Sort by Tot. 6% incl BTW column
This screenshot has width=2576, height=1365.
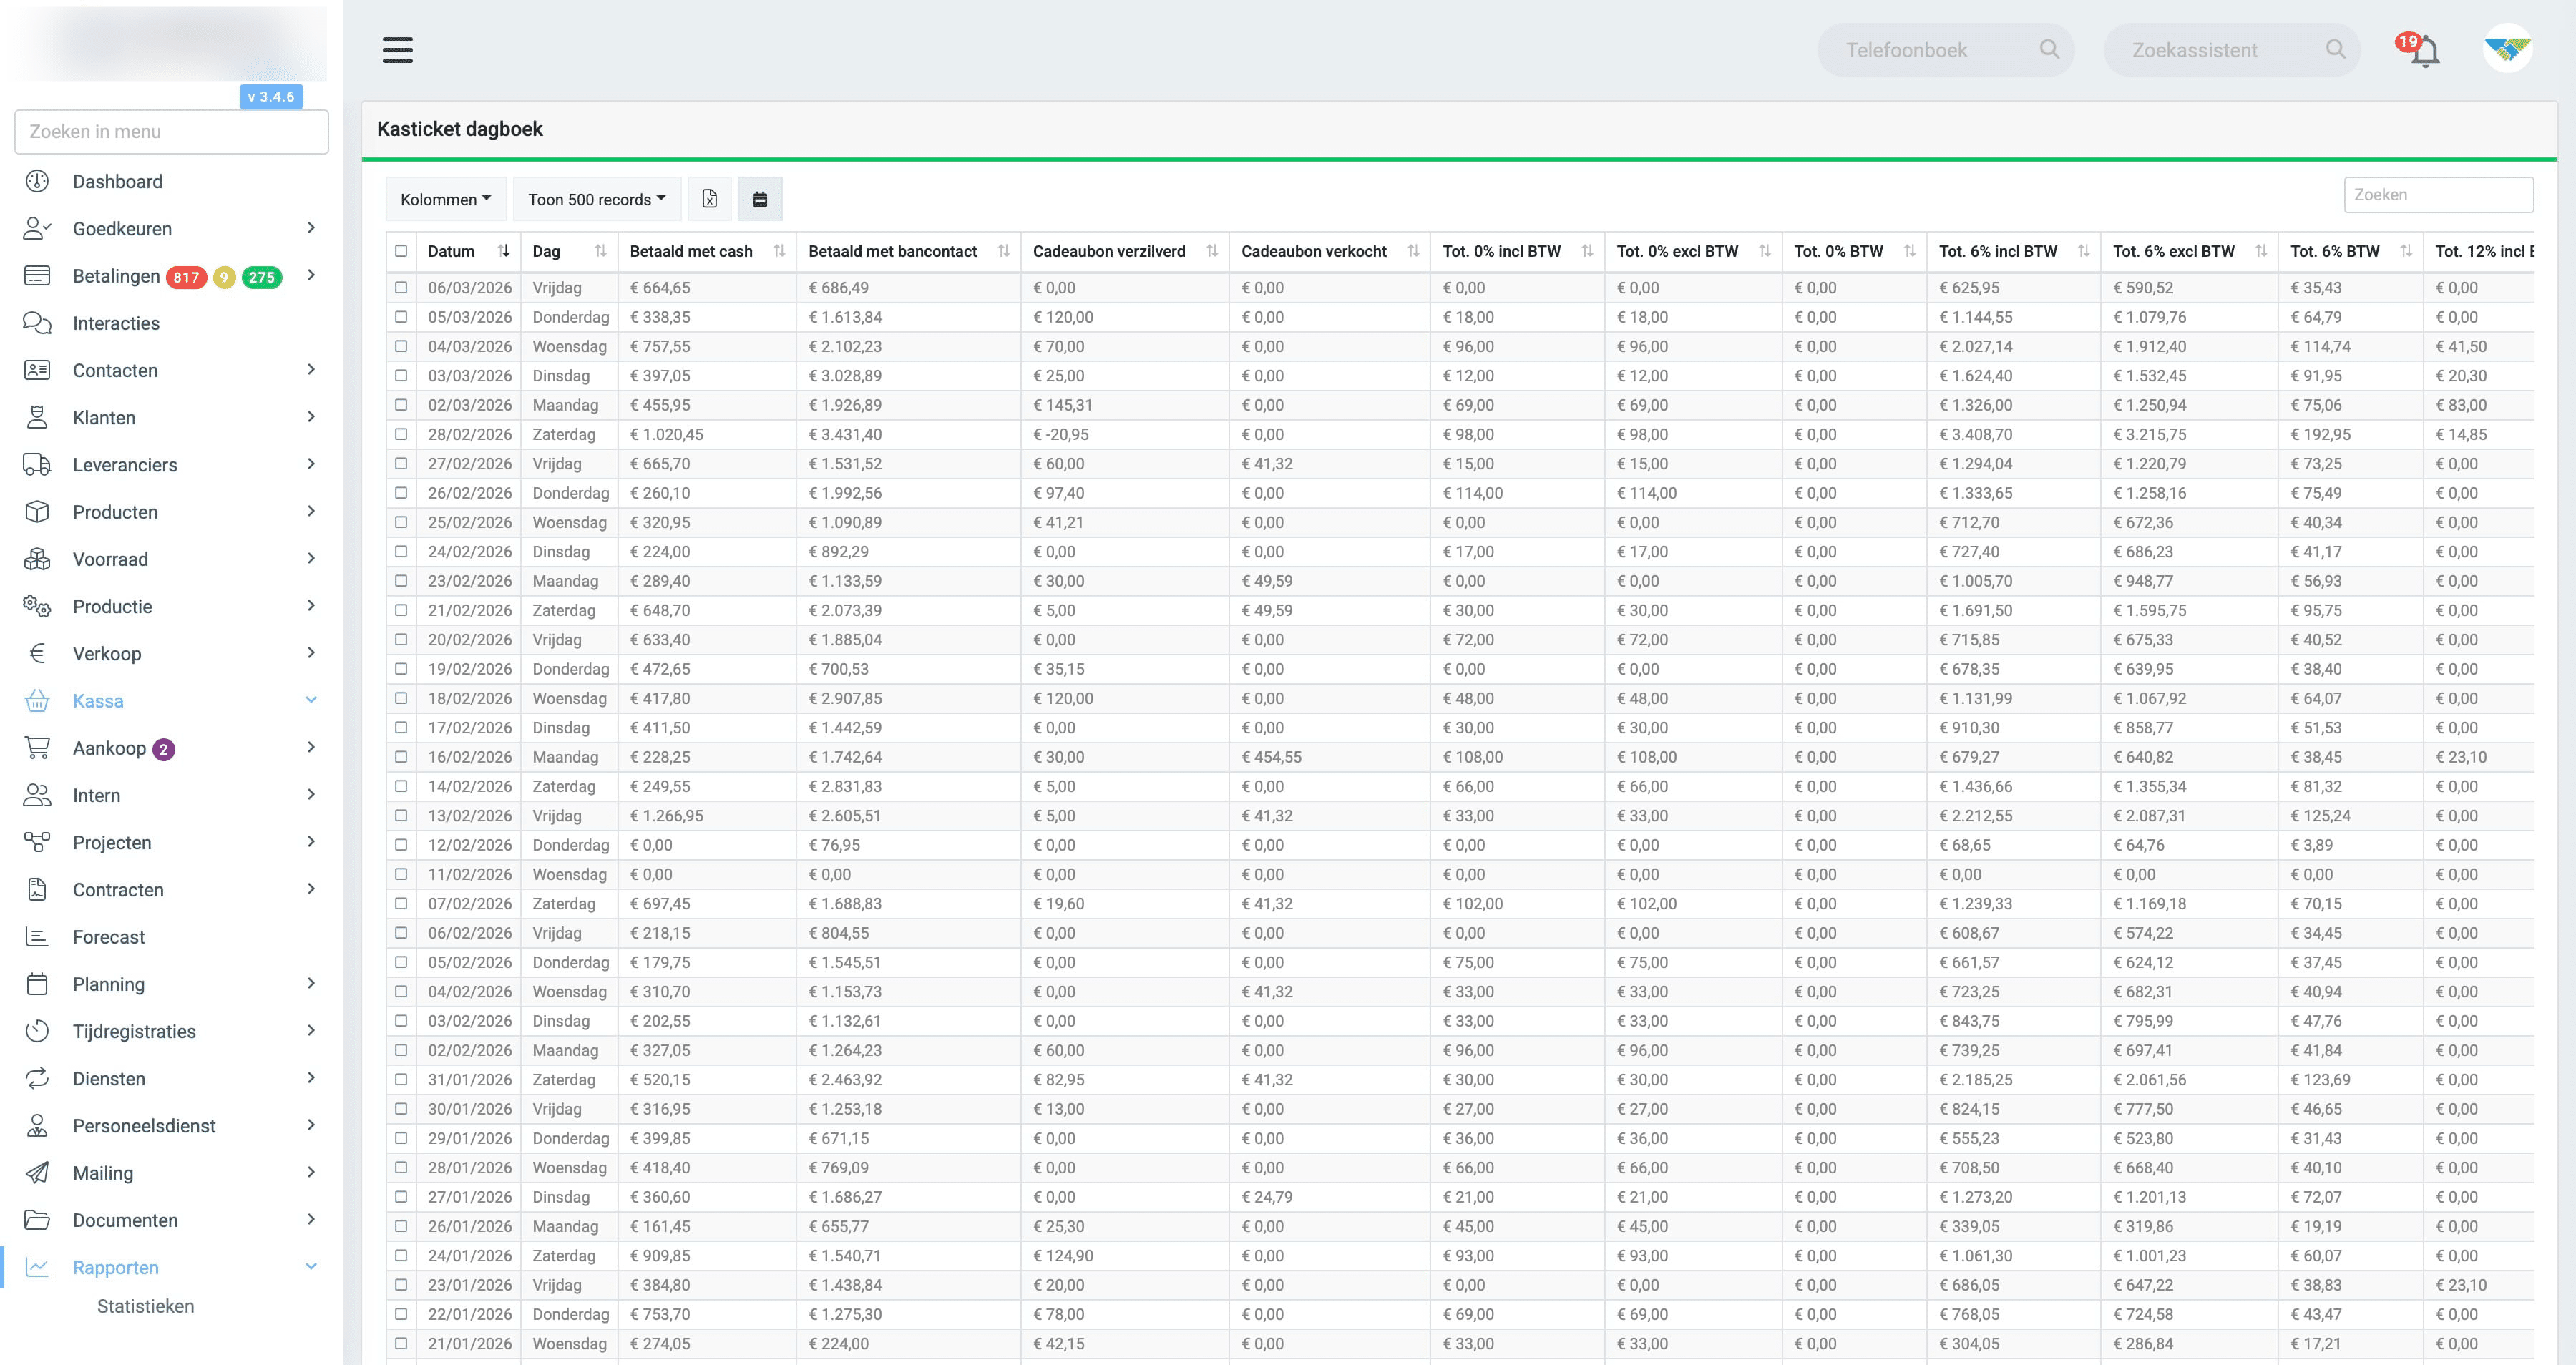pyautogui.click(x=2014, y=251)
